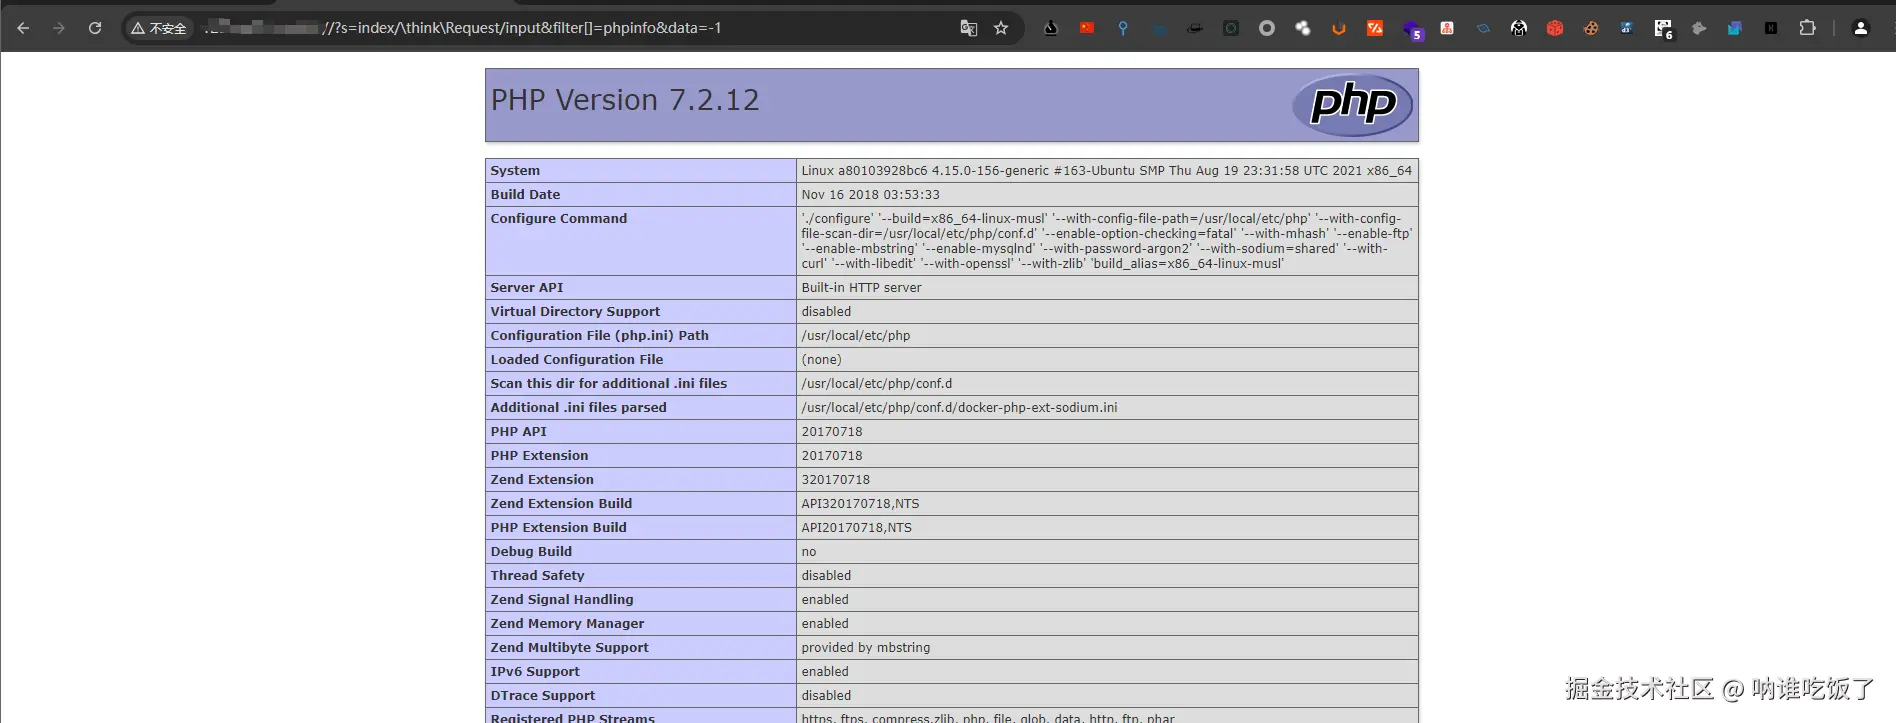Screen dimensions: 1896x723
Task: Open the red dice extension
Action: click(x=1555, y=28)
